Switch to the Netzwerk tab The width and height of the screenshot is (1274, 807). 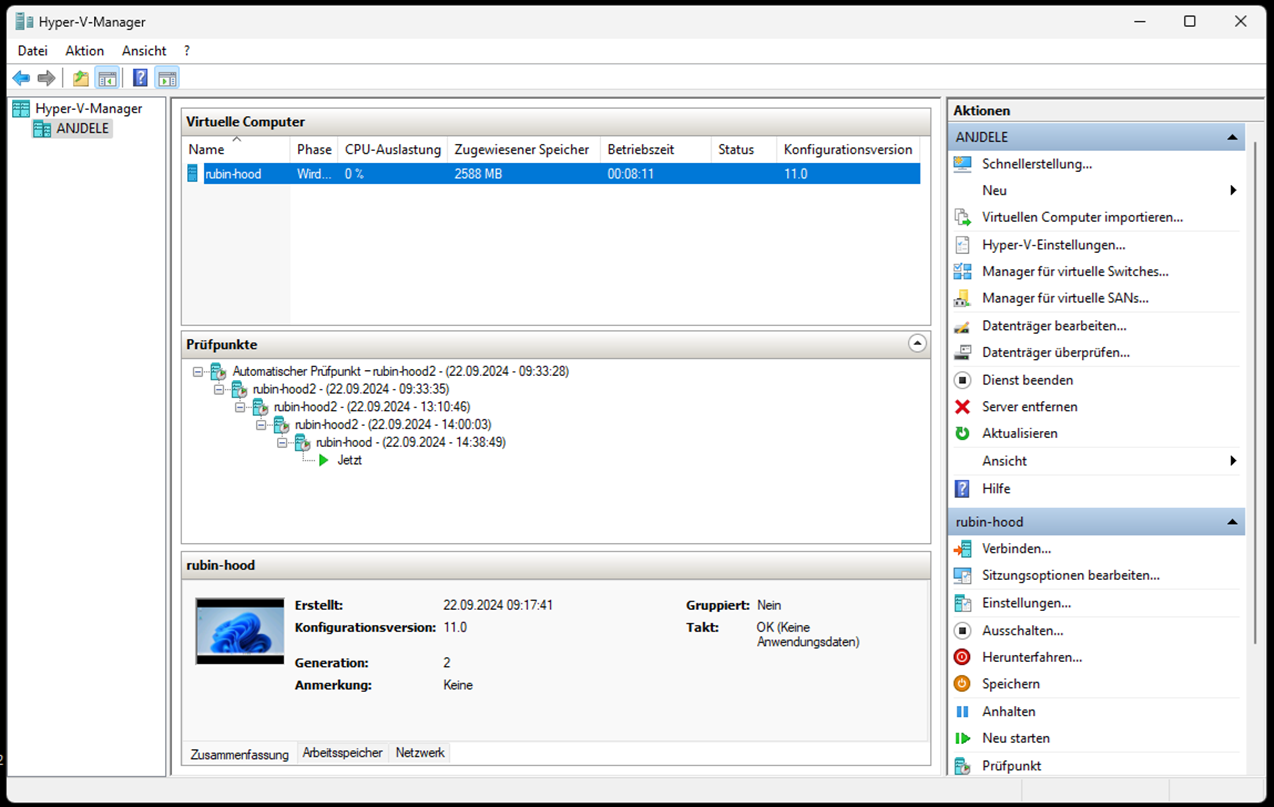pos(420,753)
